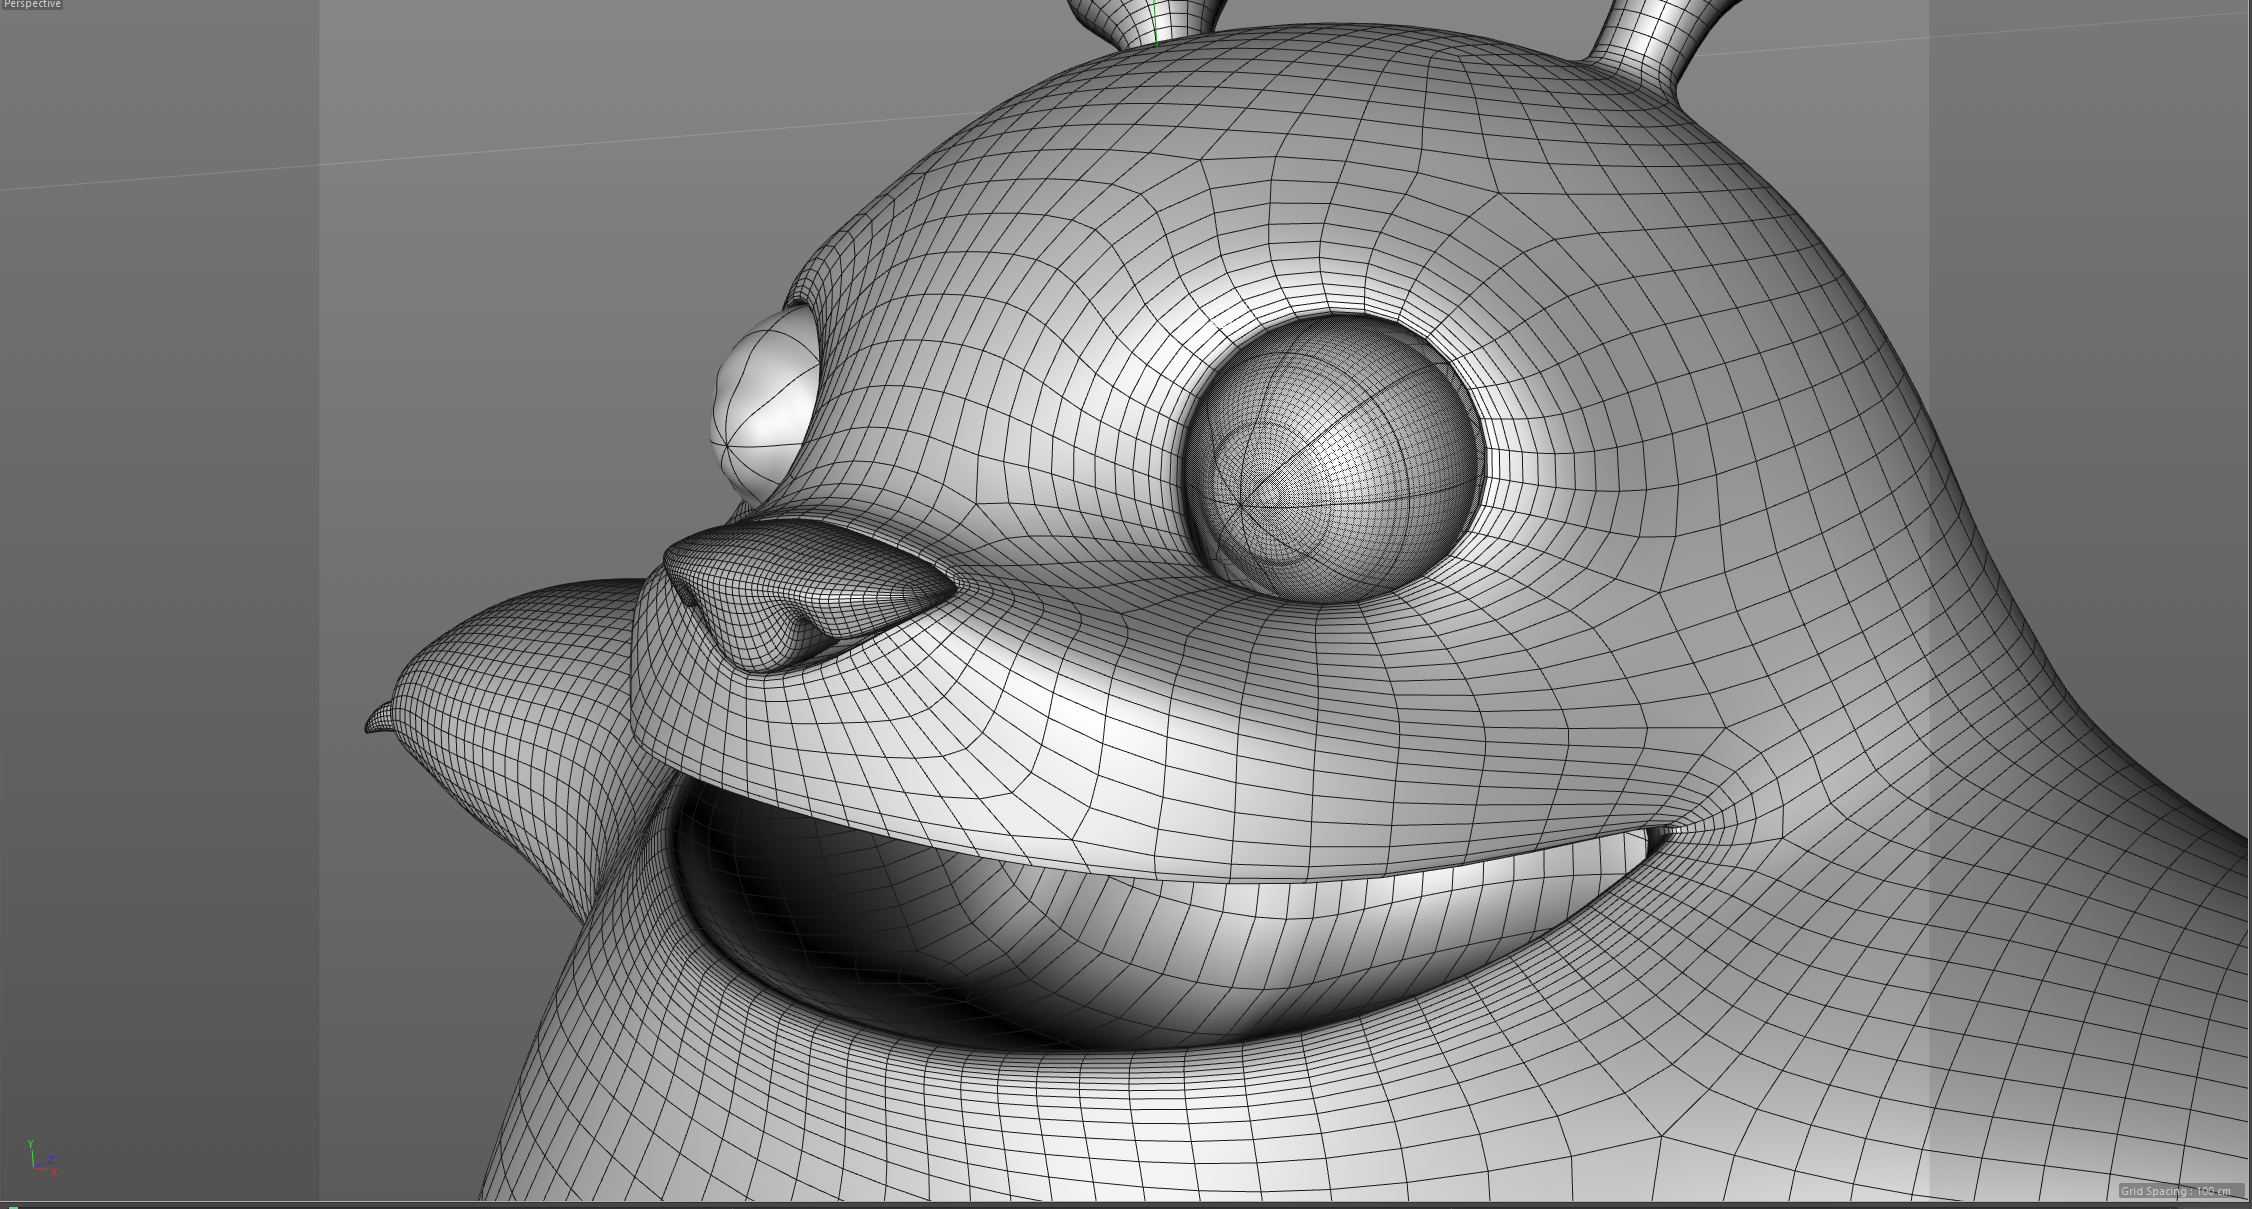
Task: Click the red X axis letter
Action: (53, 1171)
